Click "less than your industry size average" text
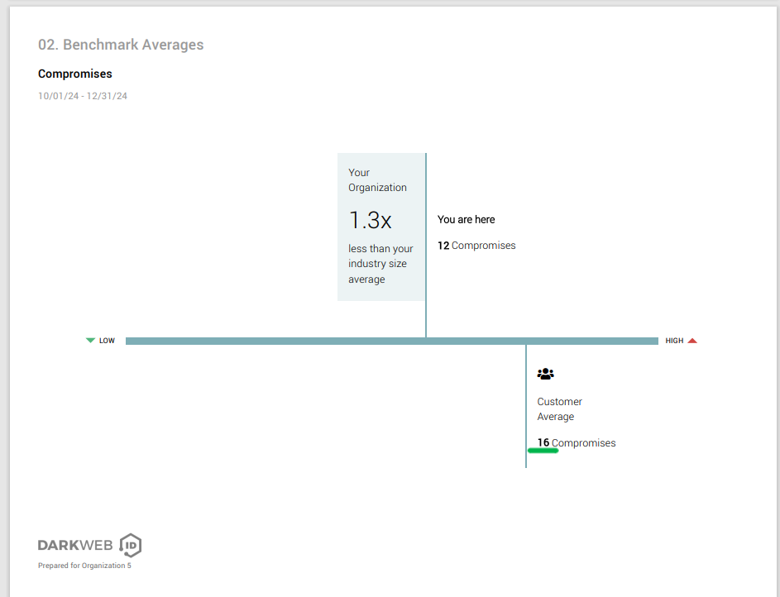780x597 pixels. point(380,264)
